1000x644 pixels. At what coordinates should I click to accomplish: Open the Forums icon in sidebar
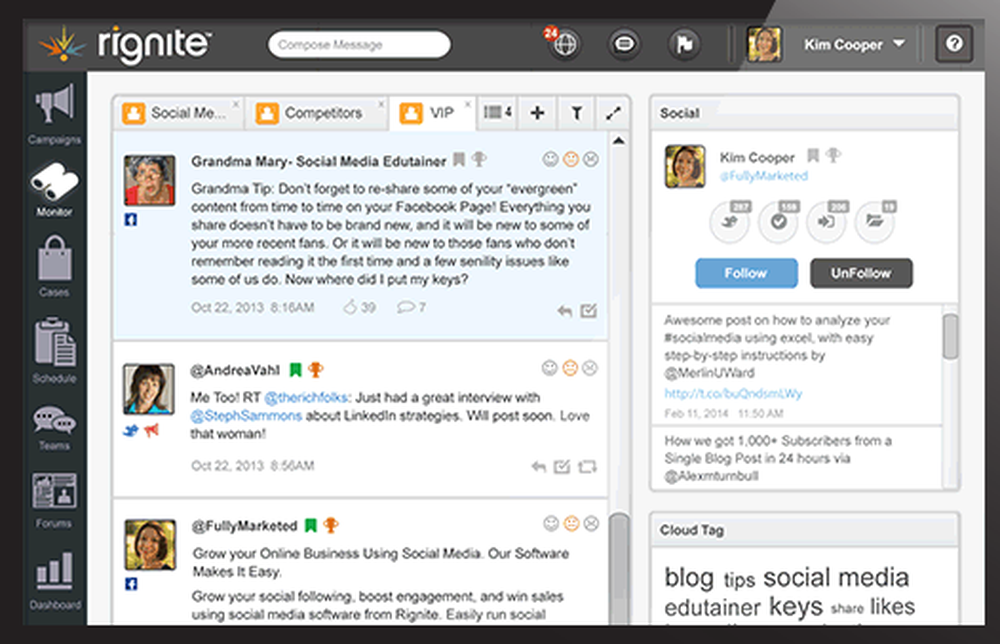tap(54, 491)
